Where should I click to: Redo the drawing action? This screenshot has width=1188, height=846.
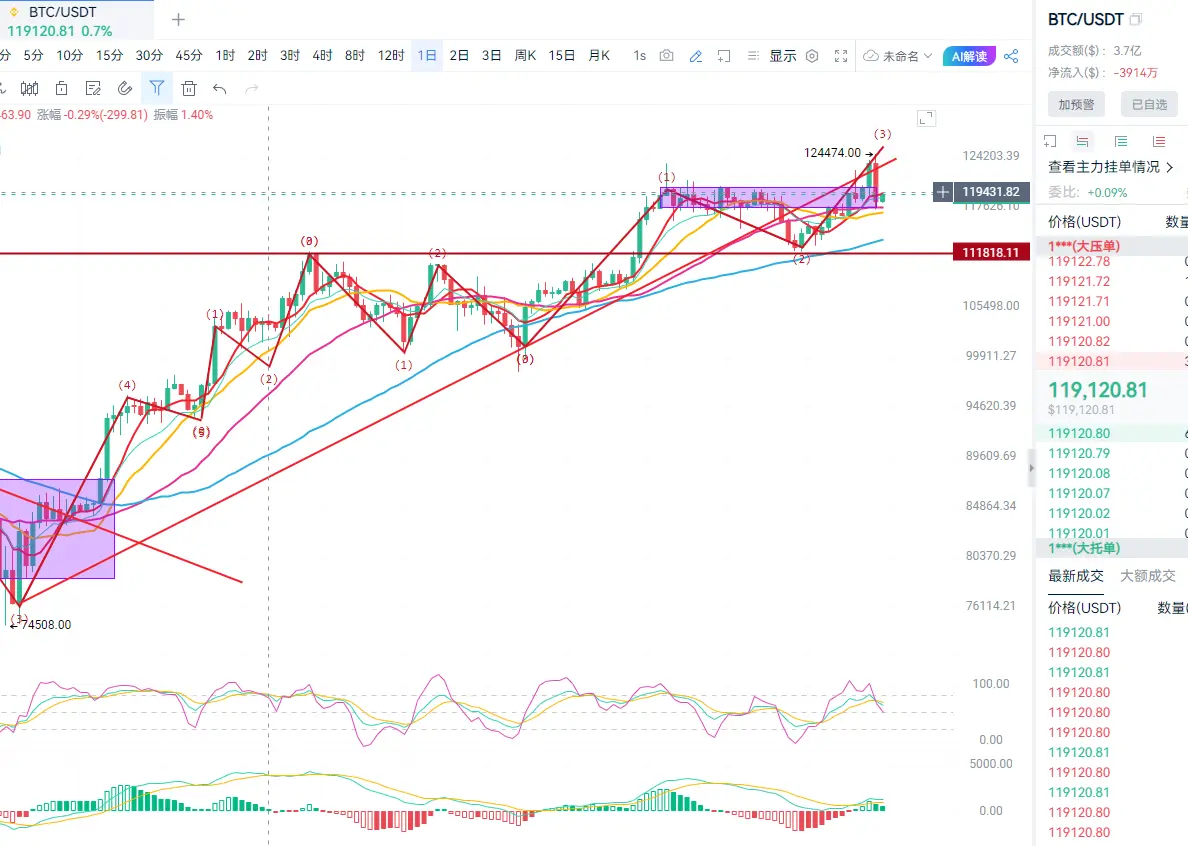(252, 89)
